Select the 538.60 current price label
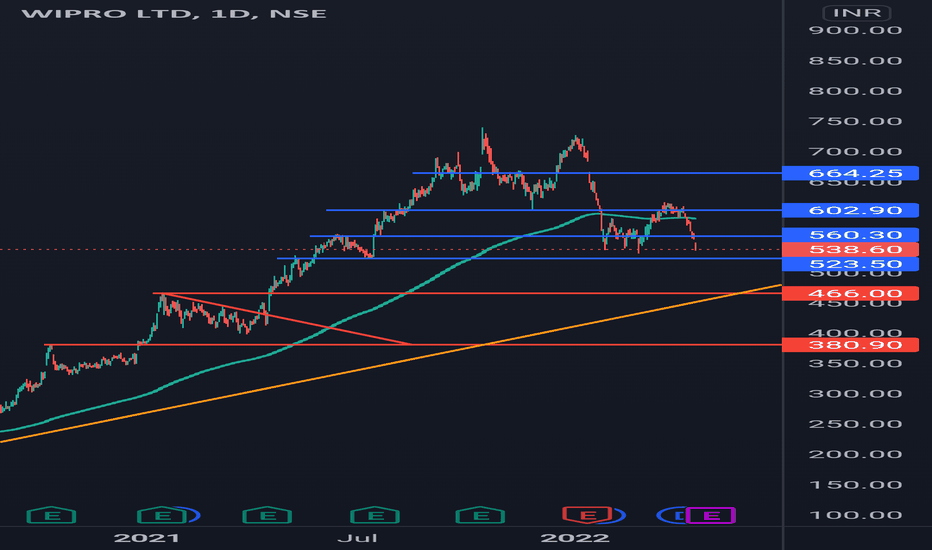Viewport: 932px width, 550px height. coord(850,249)
